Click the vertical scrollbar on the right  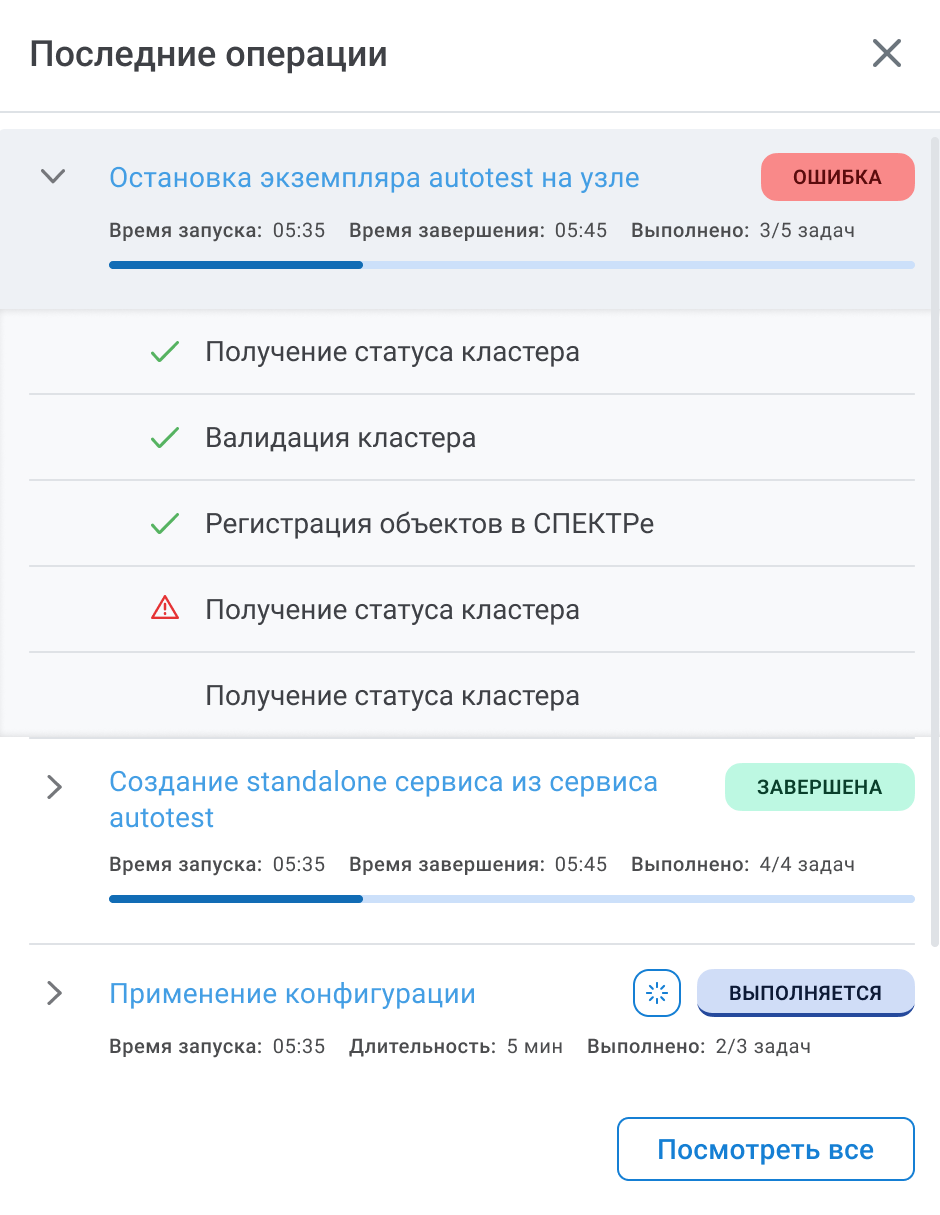tap(935, 540)
